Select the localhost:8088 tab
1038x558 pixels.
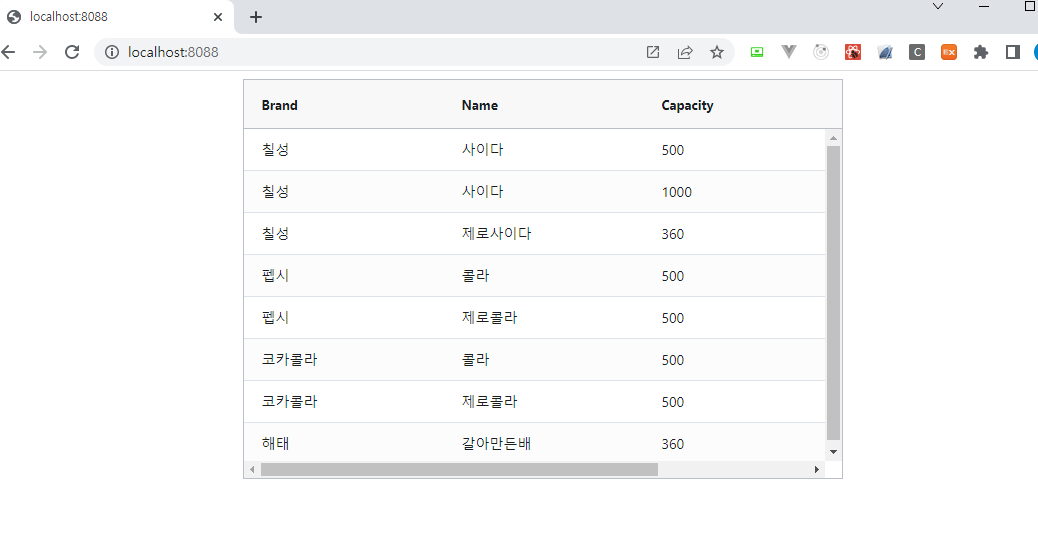[x=117, y=17]
